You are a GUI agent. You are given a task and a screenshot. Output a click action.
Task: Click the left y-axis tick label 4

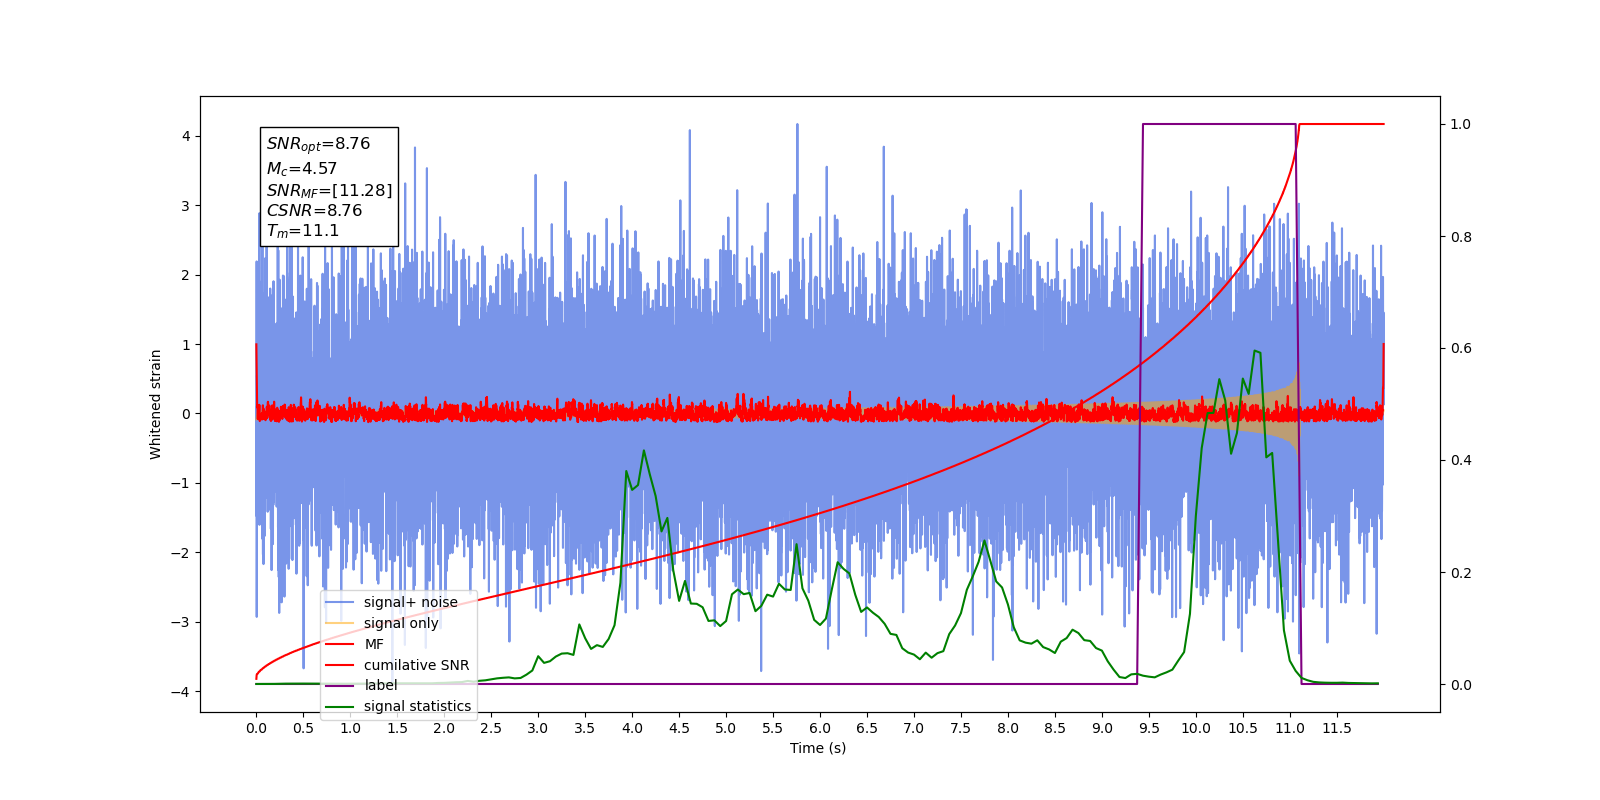point(186,137)
